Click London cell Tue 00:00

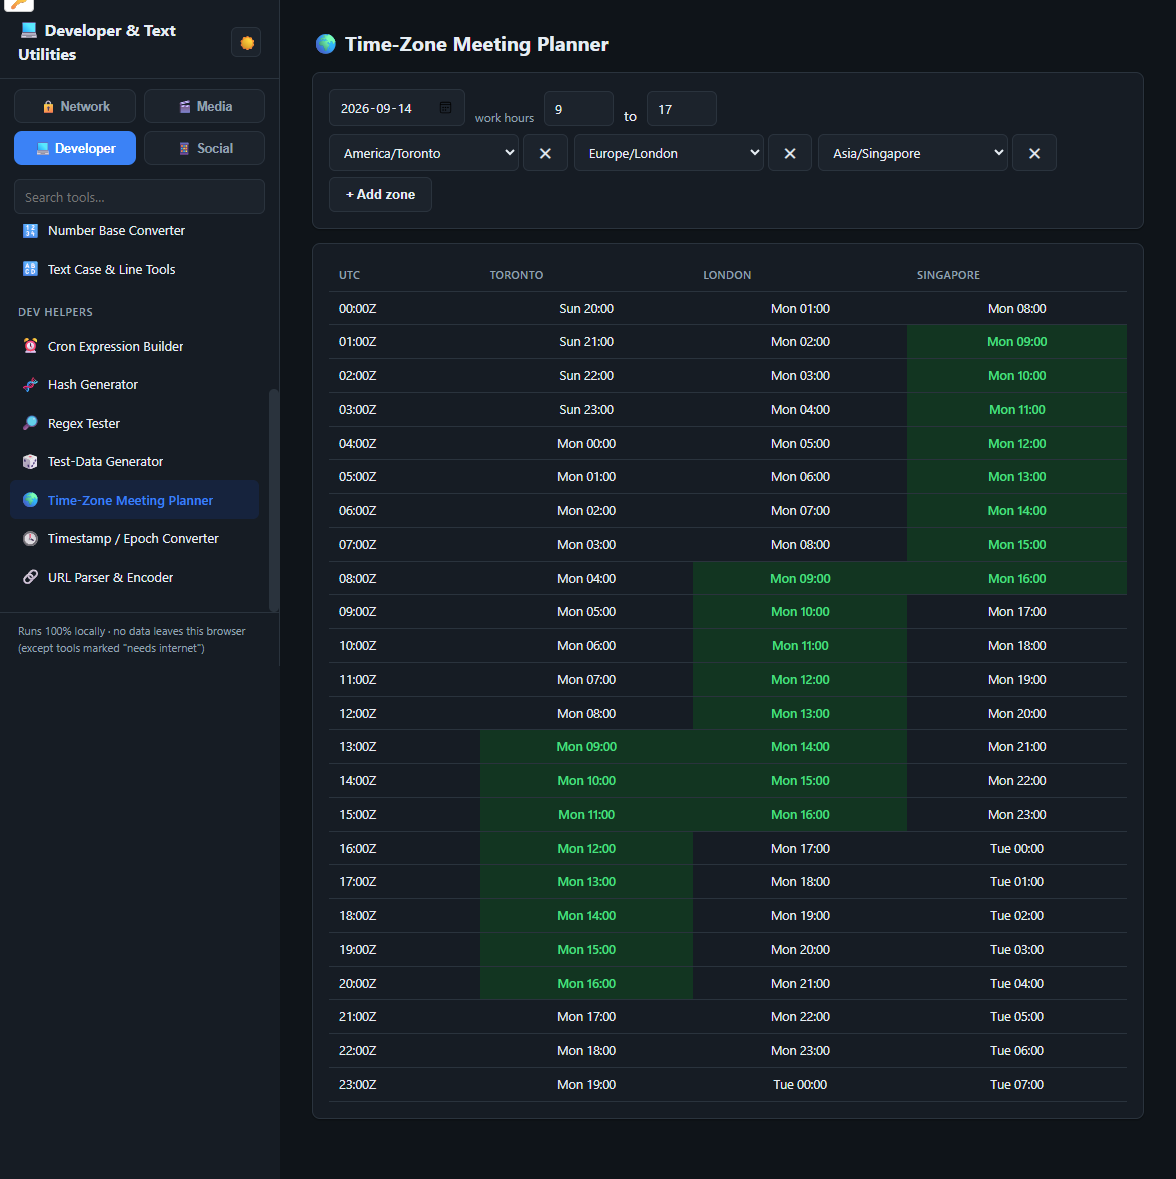click(x=800, y=1084)
